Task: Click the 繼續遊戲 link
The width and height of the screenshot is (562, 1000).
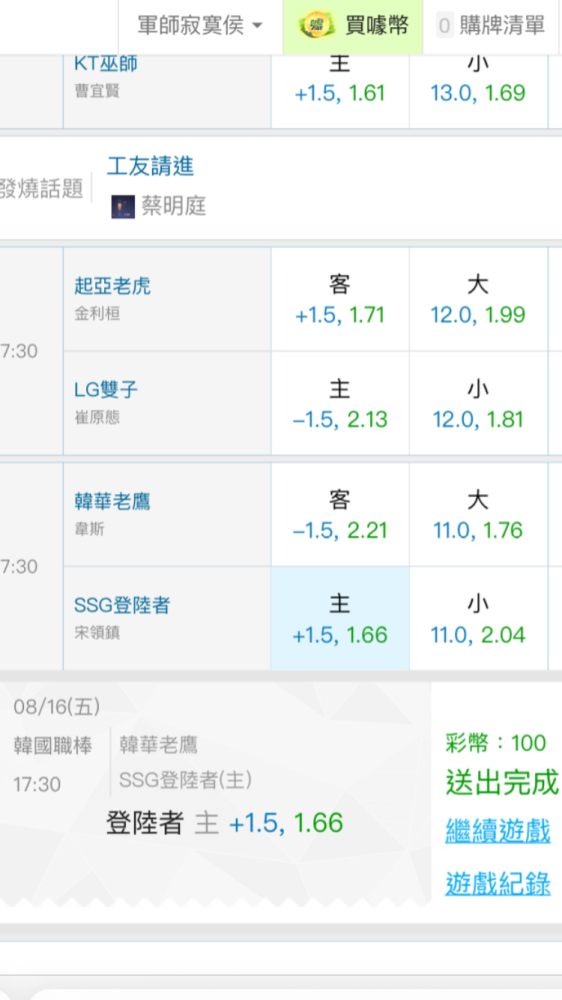Action: point(498,832)
